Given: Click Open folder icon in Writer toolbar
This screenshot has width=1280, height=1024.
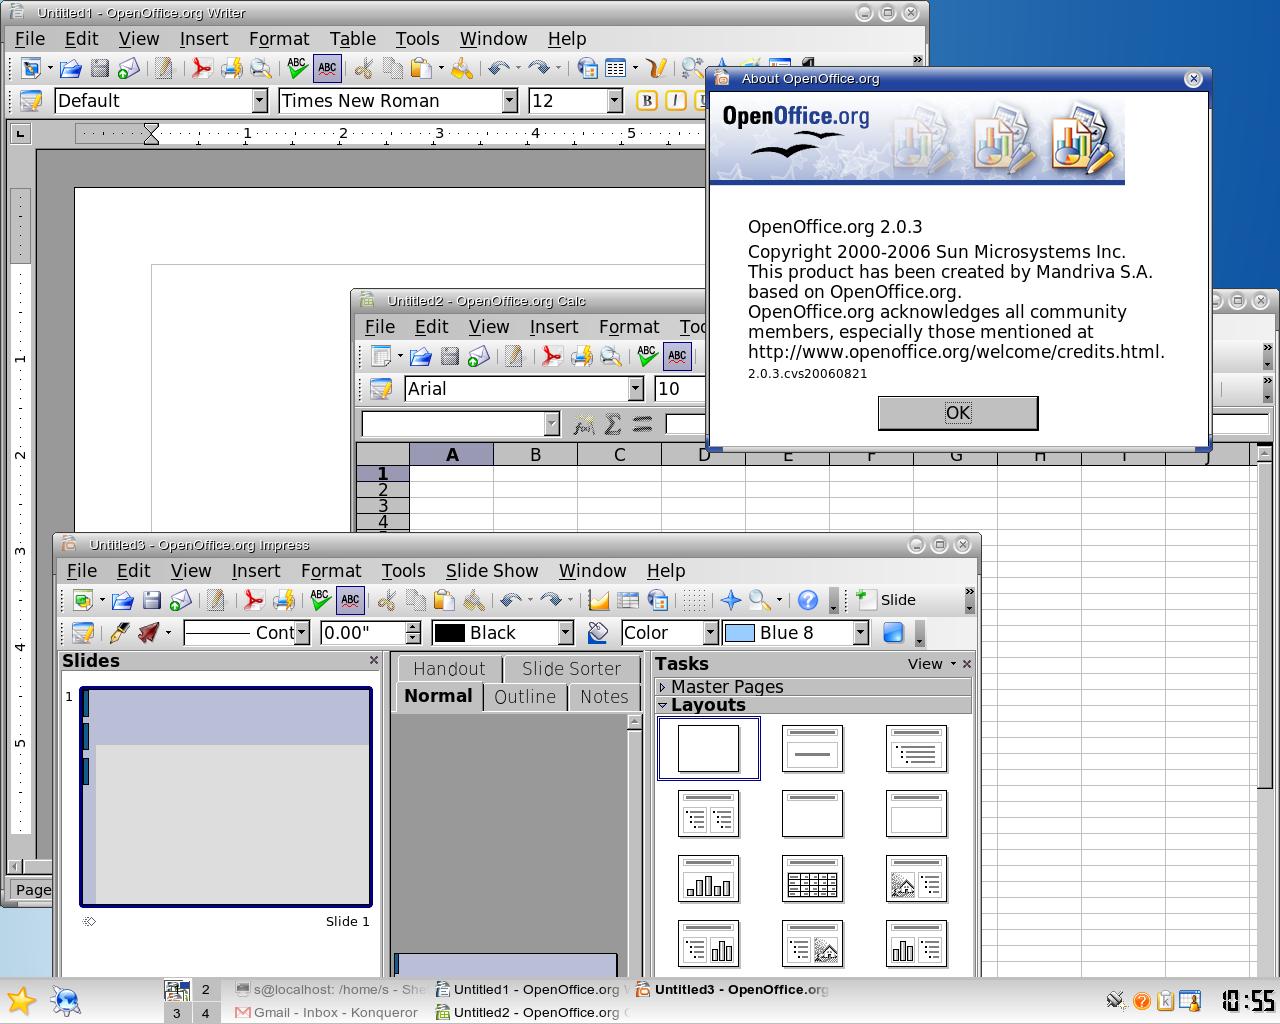Looking at the screenshot, I should (70, 68).
